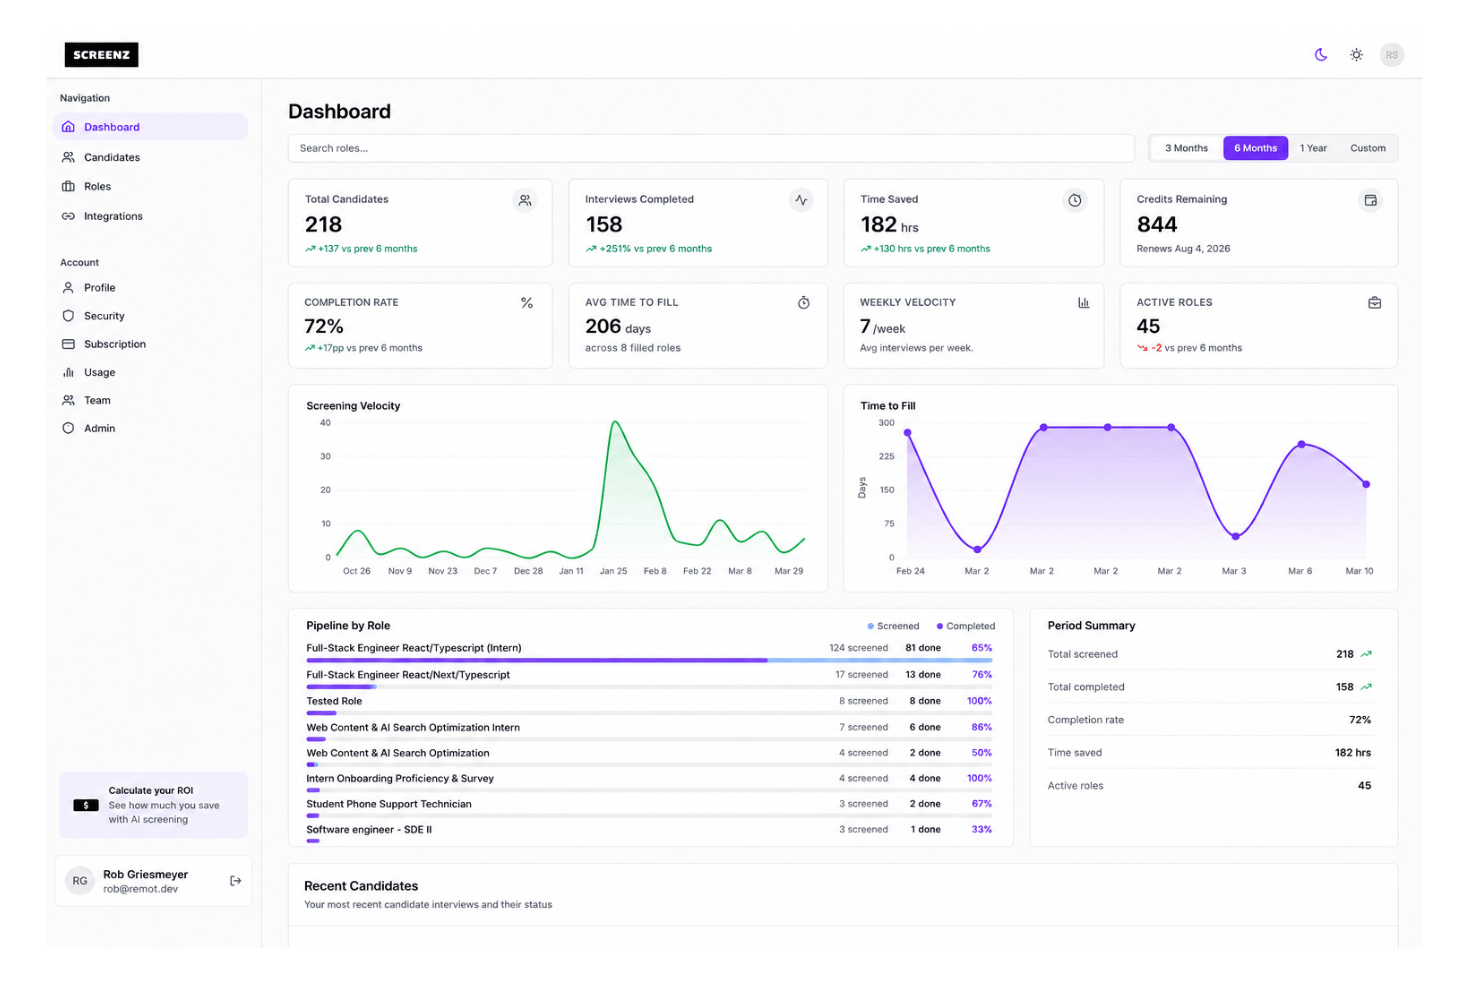Screen dimensions: 1480x987
Task: Click the Credits Remaining wallet icon
Action: pos(1370,201)
